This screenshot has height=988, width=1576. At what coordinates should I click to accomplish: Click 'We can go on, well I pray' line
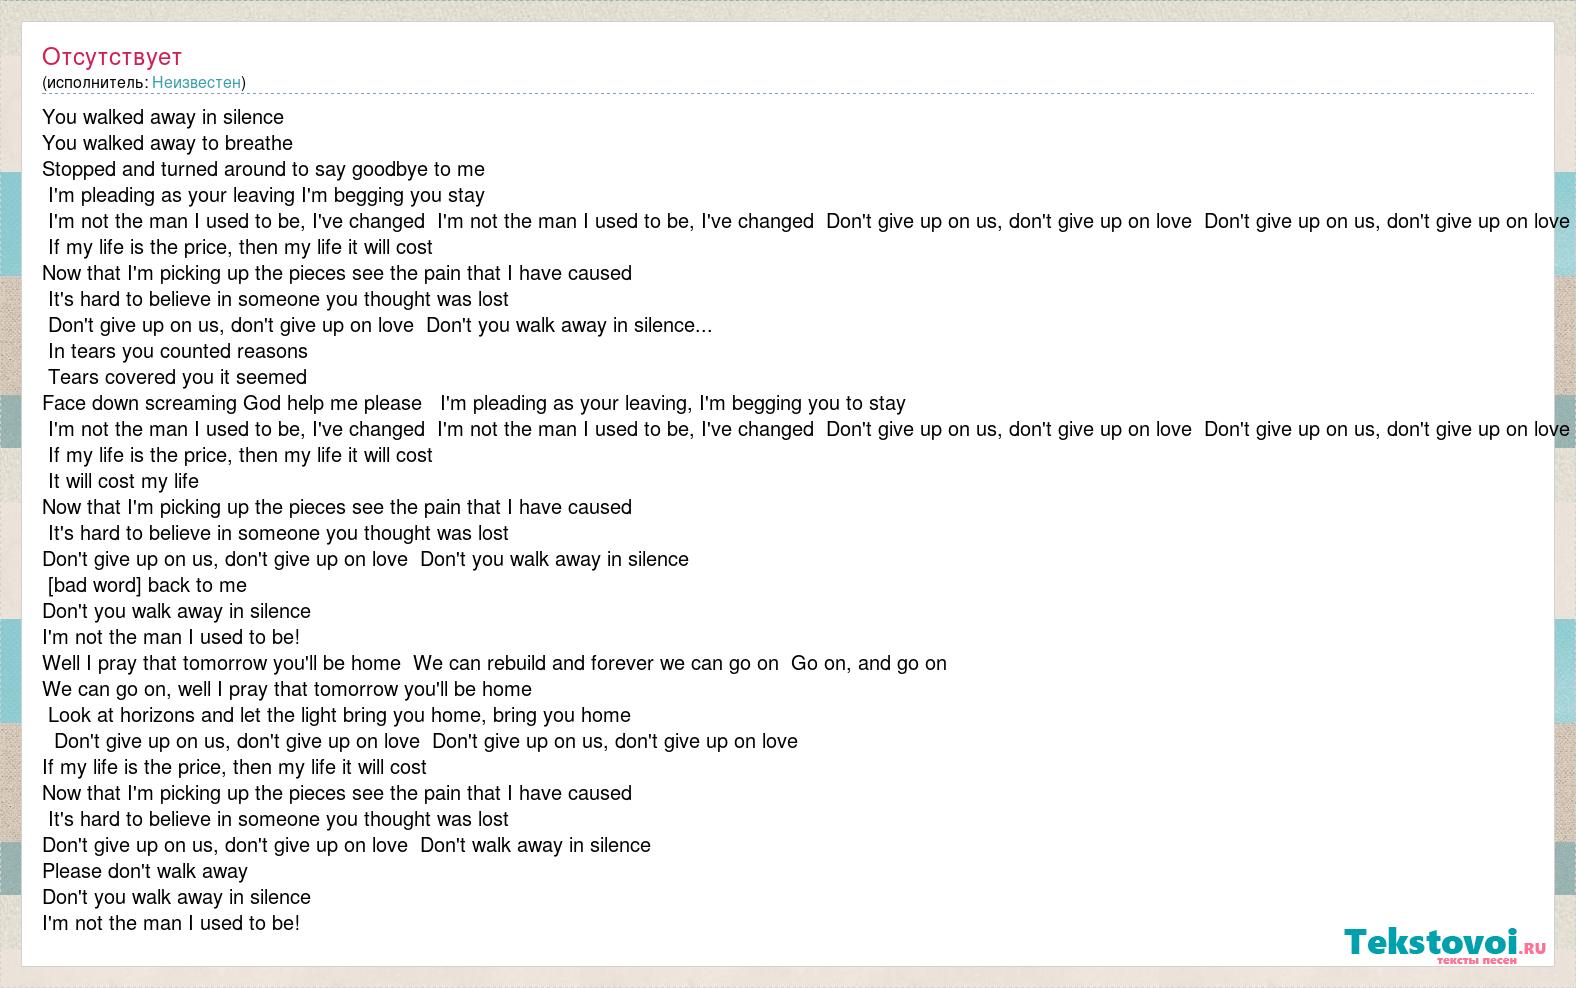coord(287,689)
